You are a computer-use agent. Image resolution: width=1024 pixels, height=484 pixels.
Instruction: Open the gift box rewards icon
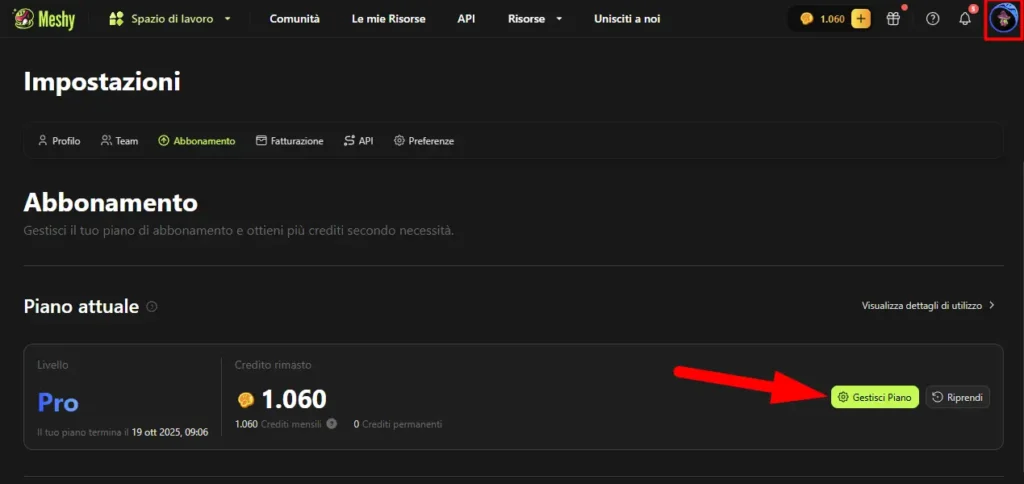pos(893,19)
